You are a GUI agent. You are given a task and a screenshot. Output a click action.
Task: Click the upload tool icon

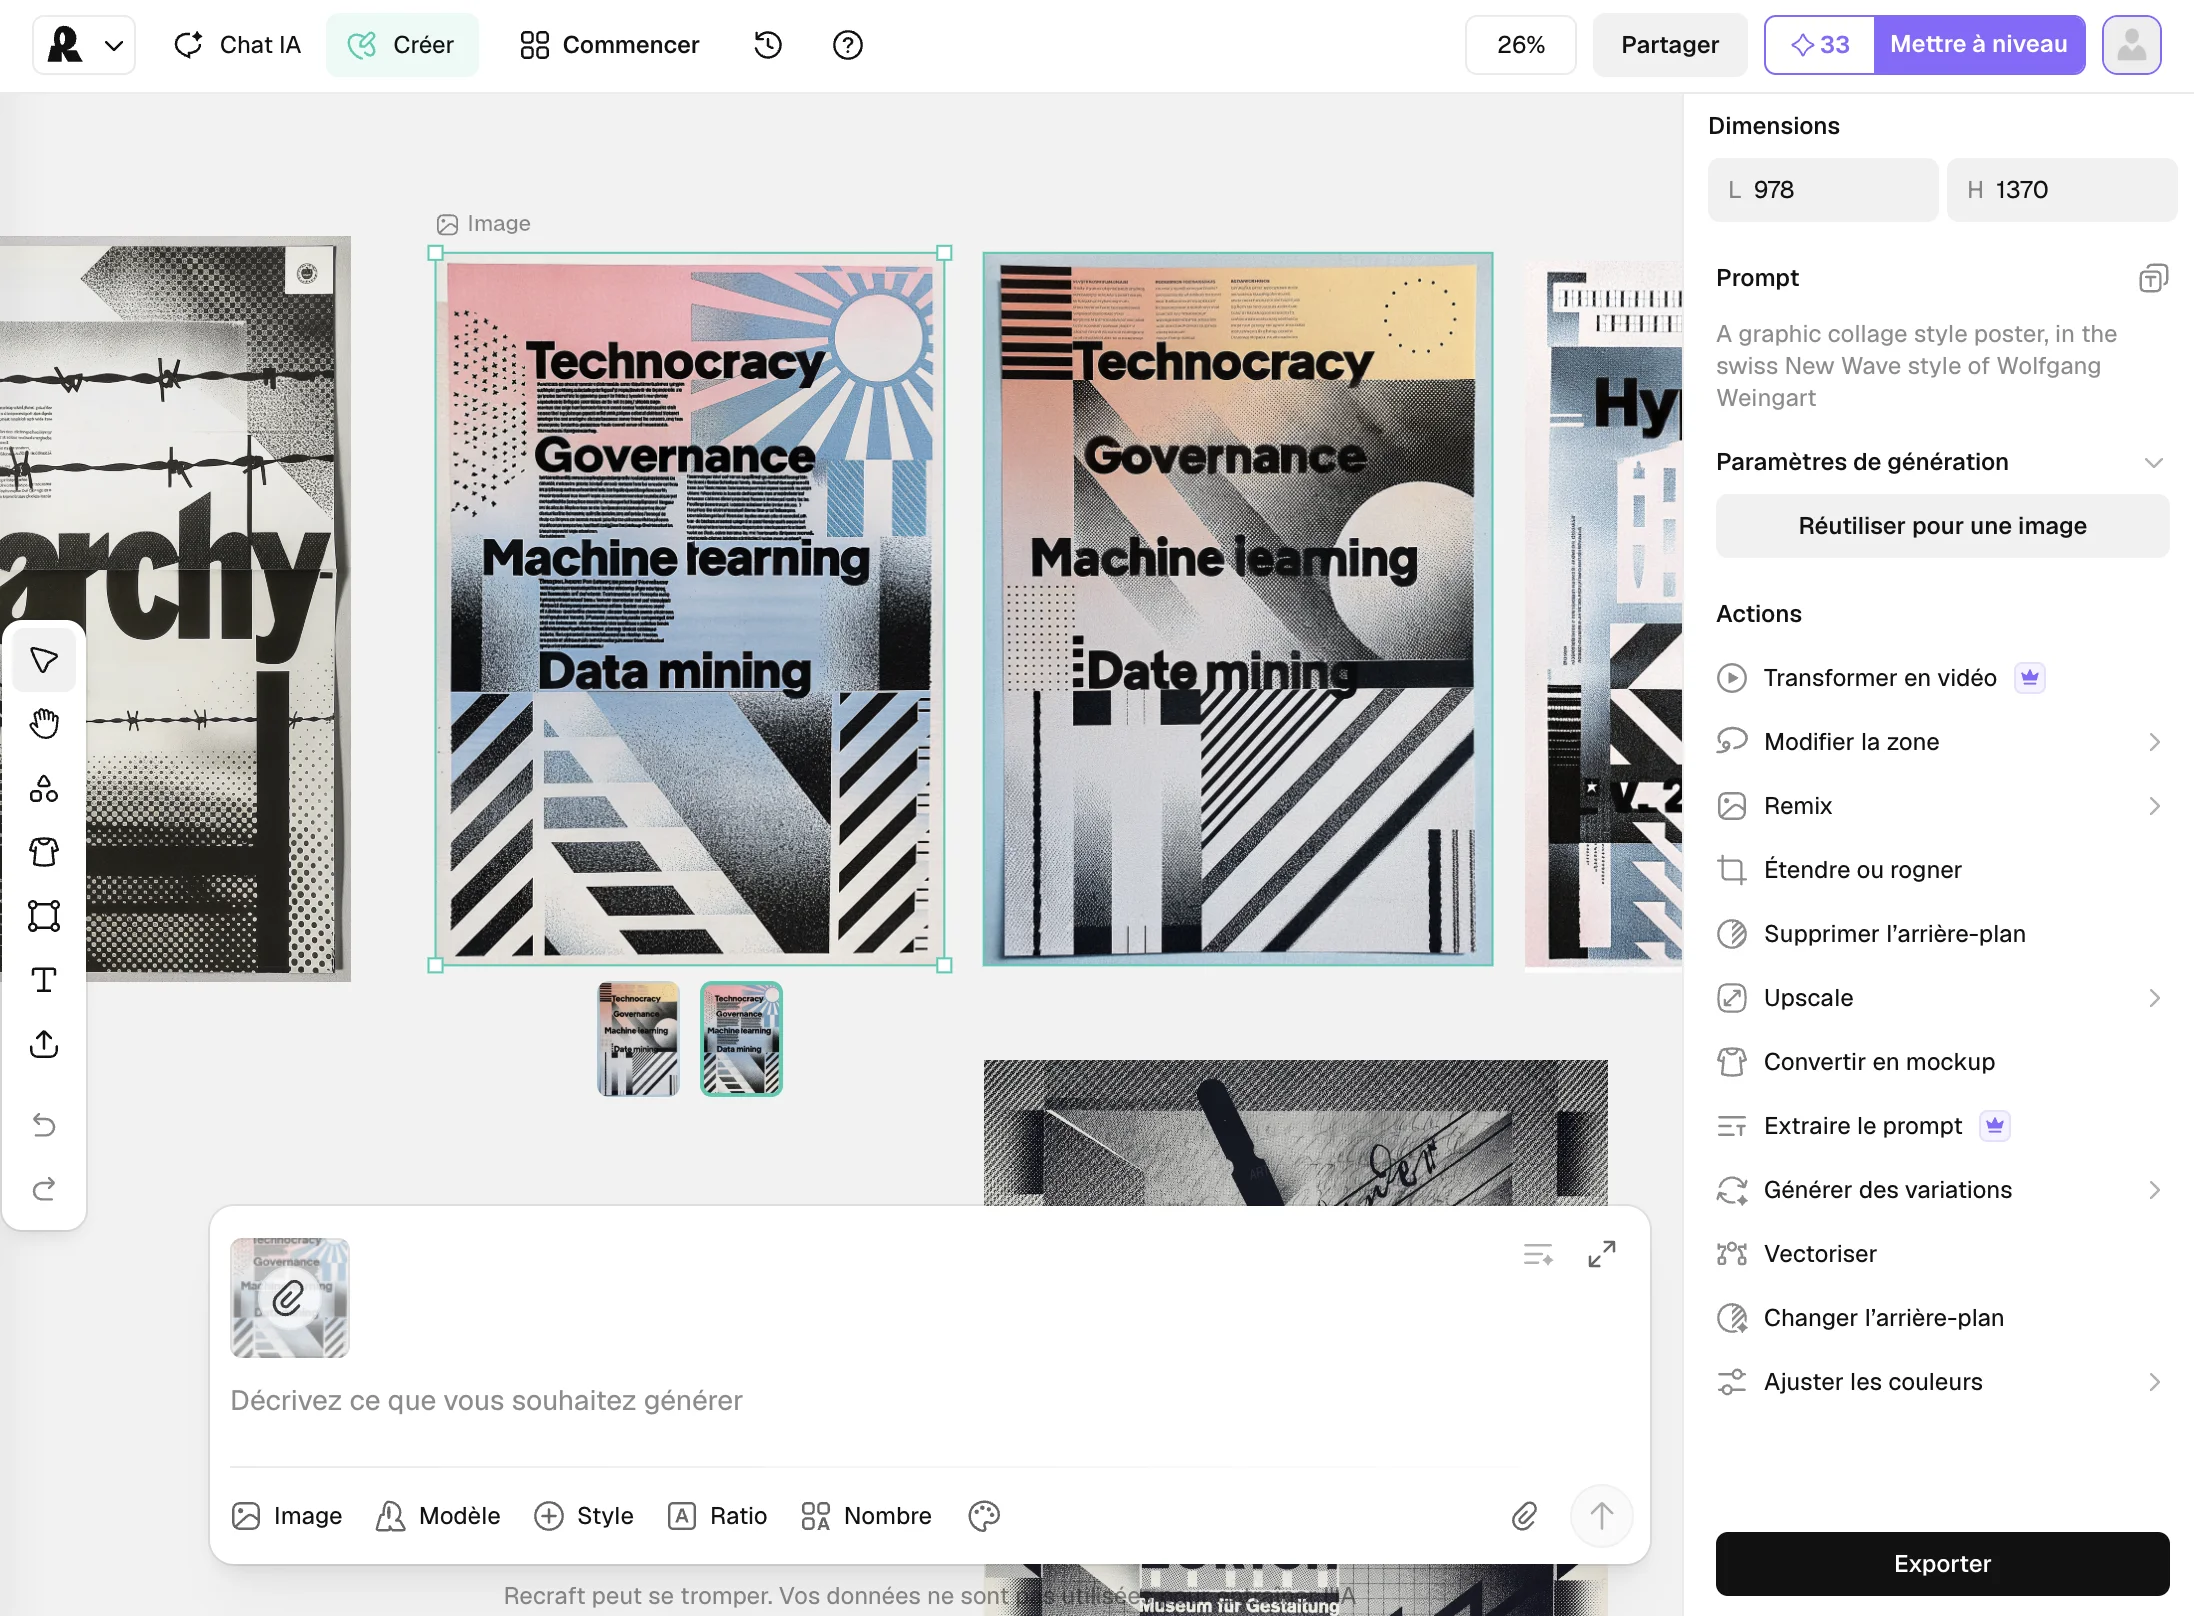[44, 1044]
